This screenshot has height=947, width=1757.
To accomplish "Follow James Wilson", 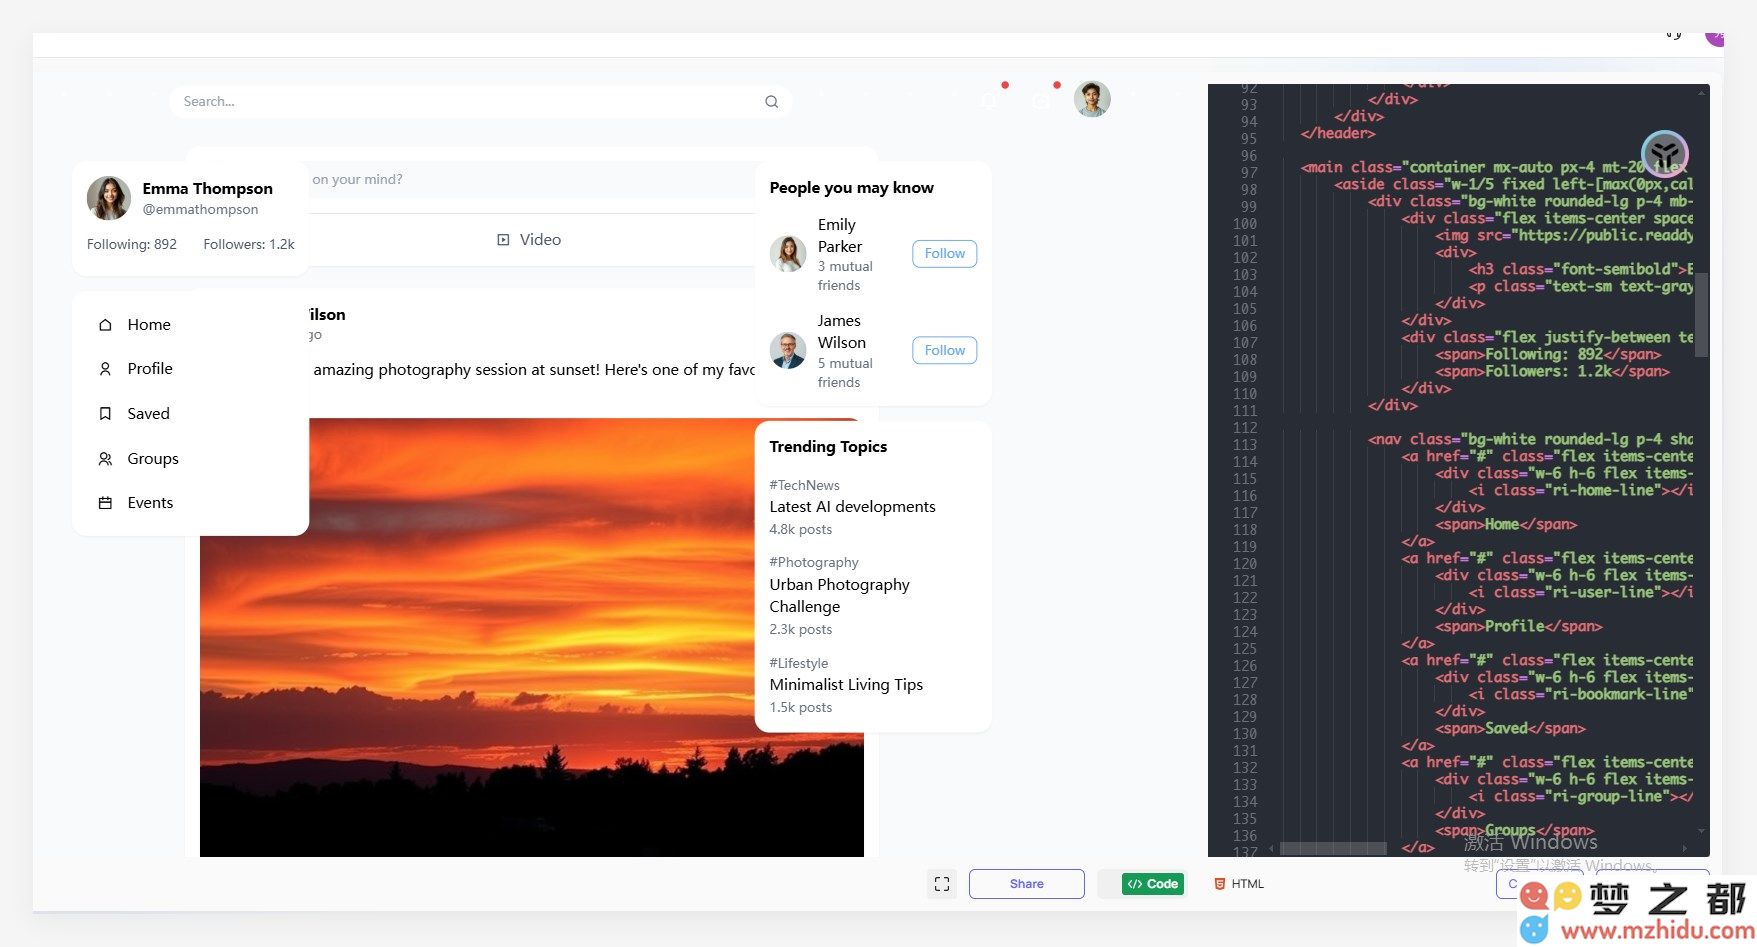I will click(x=944, y=351).
